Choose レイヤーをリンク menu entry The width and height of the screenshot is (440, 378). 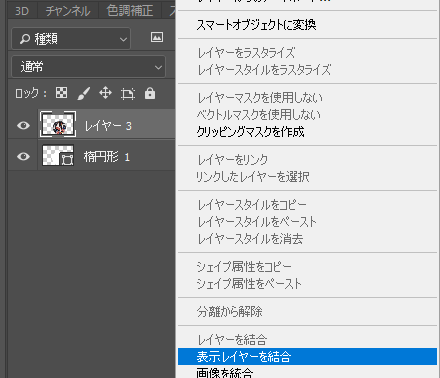click(307, 160)
